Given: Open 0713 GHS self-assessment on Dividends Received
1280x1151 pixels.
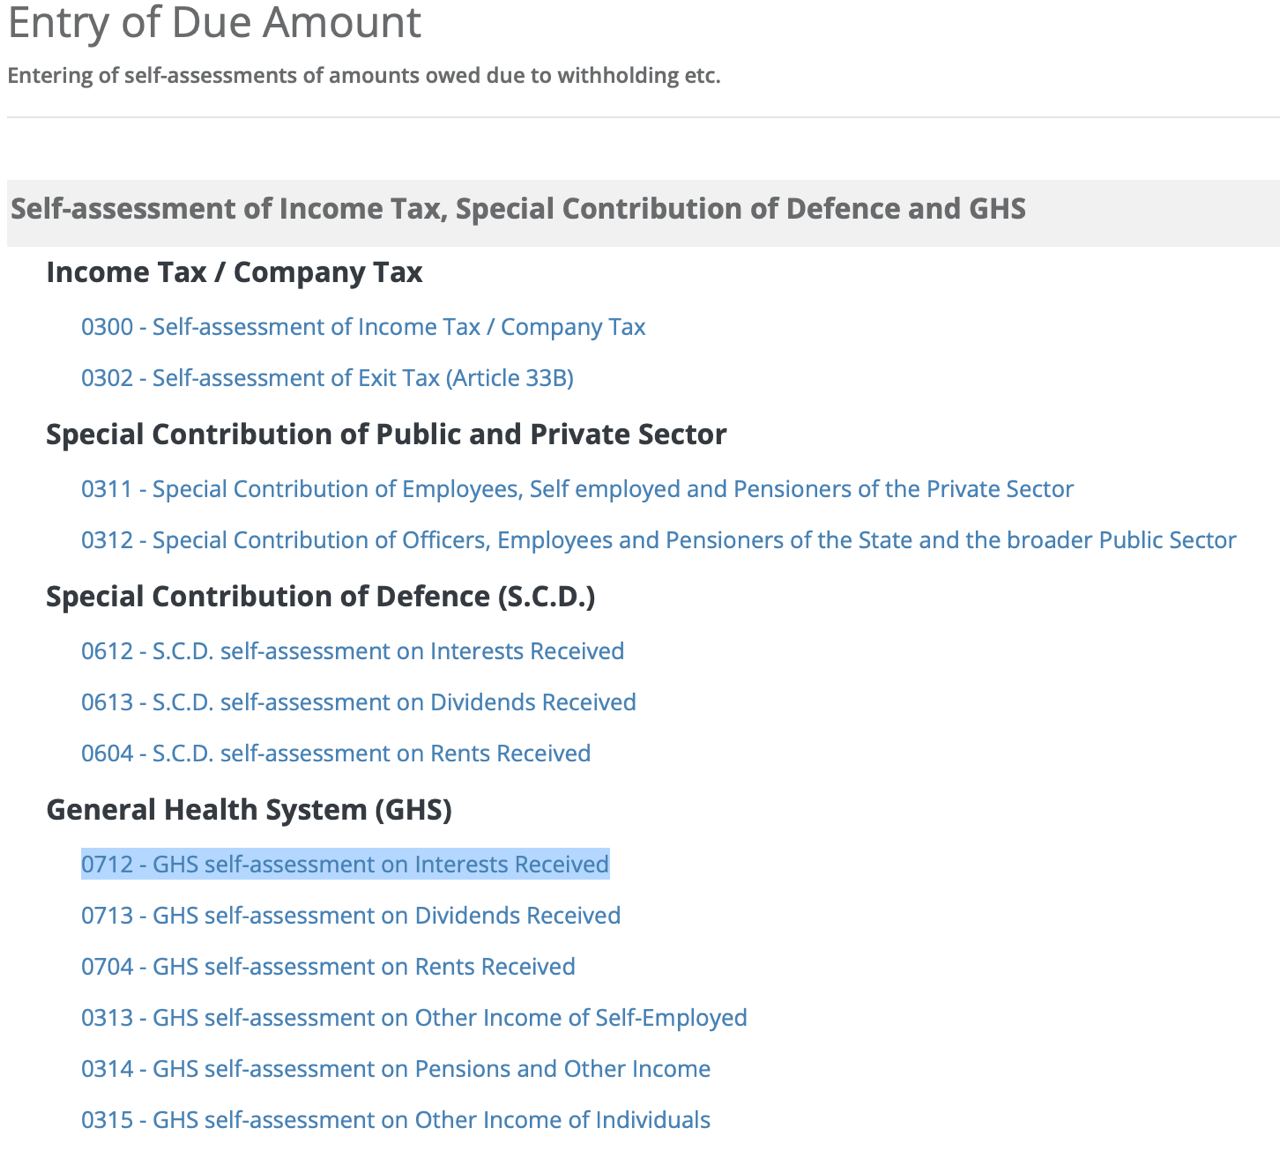Looking at the screenshot, I should (350, 915).
